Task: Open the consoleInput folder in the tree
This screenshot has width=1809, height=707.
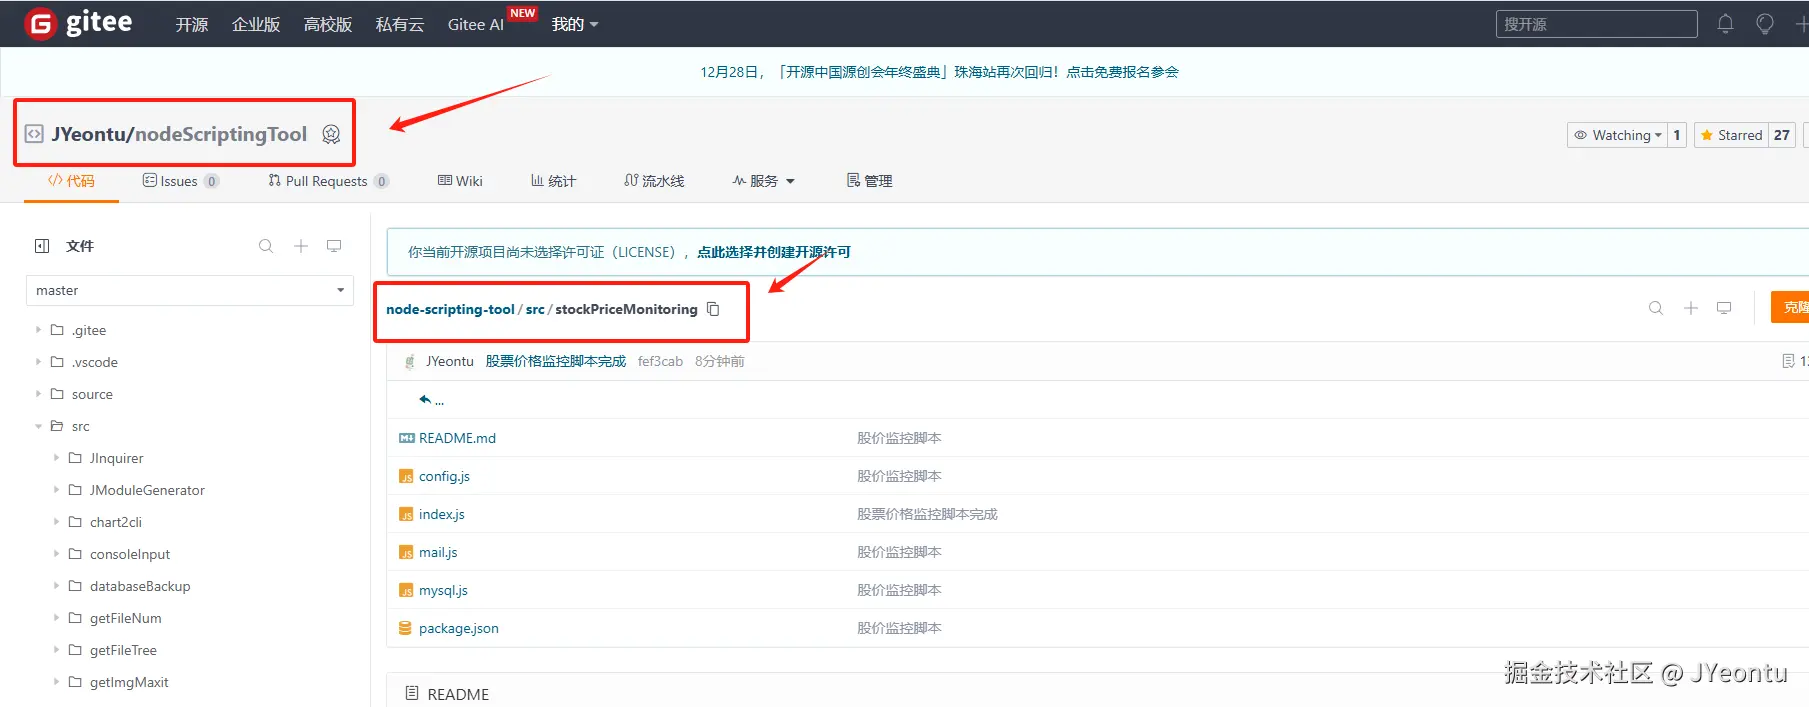Action: pyautogui.click(x=130, y=554)
